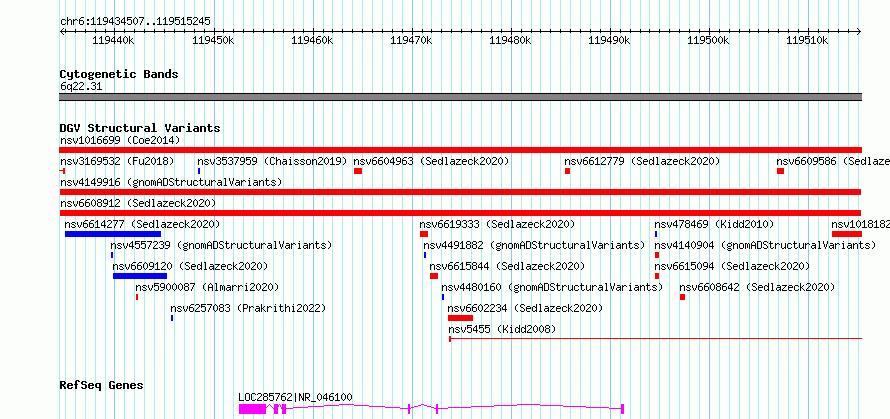Click the 119500k scale label
890x419 pixels.
[x=708, y=40]
